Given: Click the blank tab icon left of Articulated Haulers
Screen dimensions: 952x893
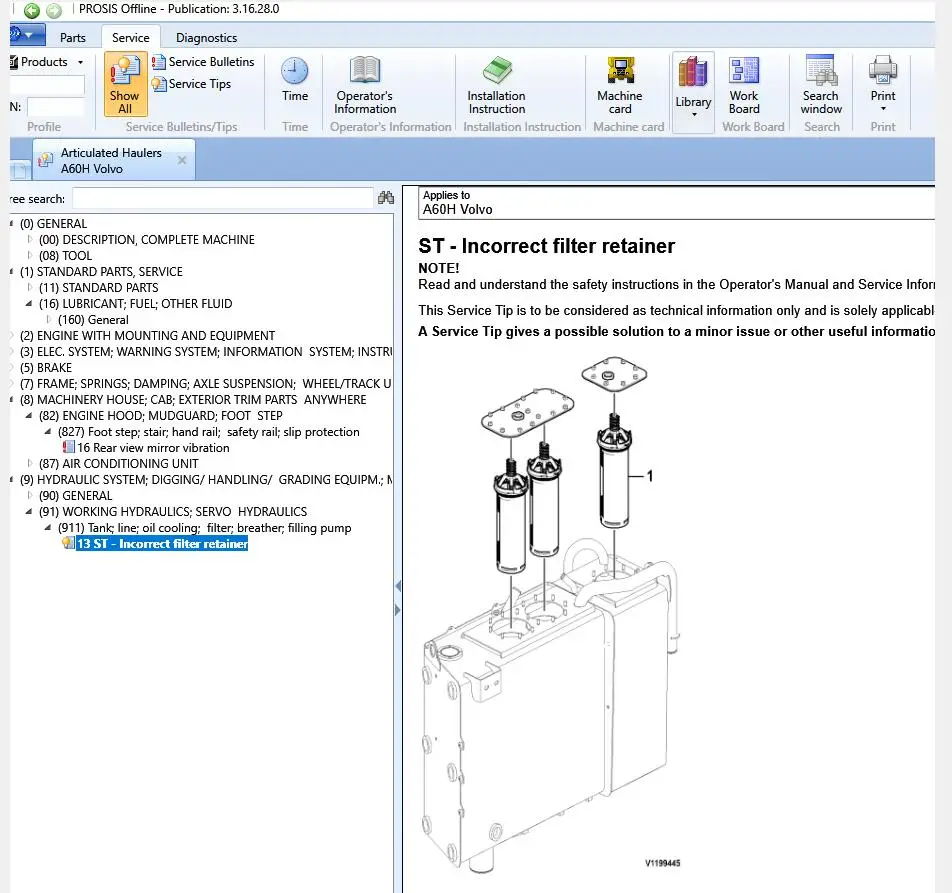Looking at the screenshot, I should (x=19, y=170).
